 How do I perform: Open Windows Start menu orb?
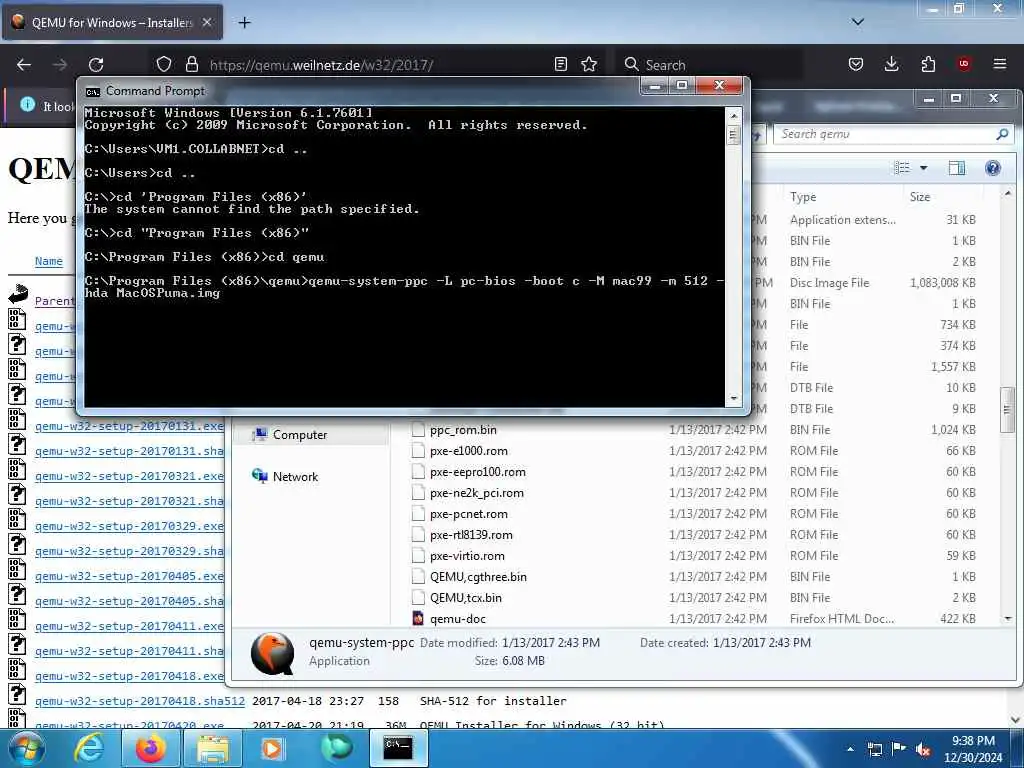point(26,748)
